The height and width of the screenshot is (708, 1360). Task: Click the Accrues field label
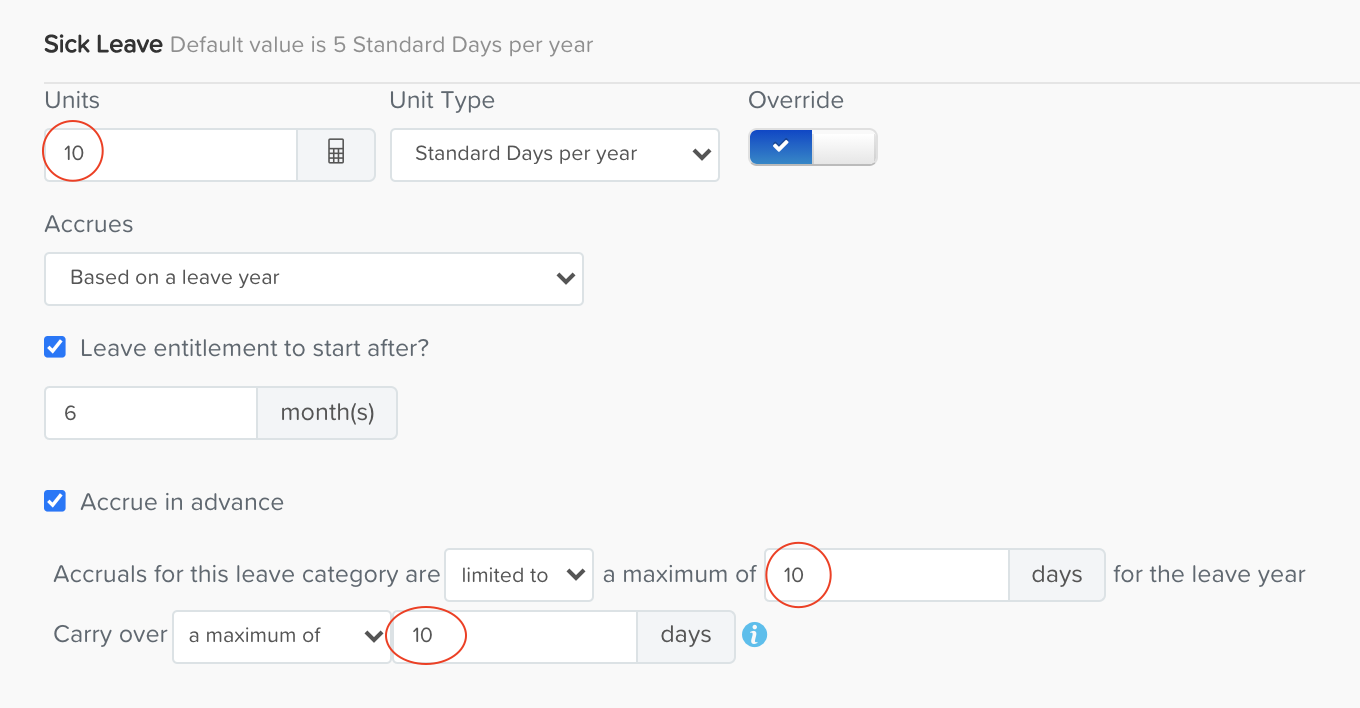tap(89, 224)
